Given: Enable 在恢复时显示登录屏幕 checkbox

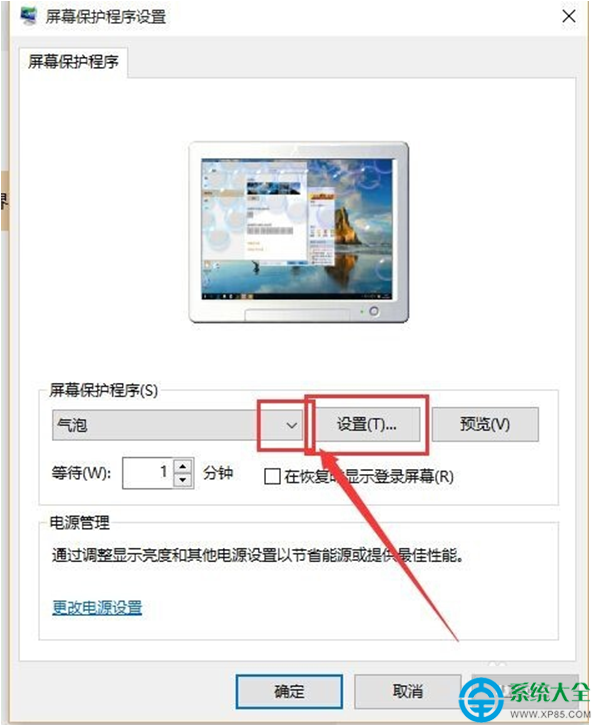Looking at the screenshot, I should [272, 476].
